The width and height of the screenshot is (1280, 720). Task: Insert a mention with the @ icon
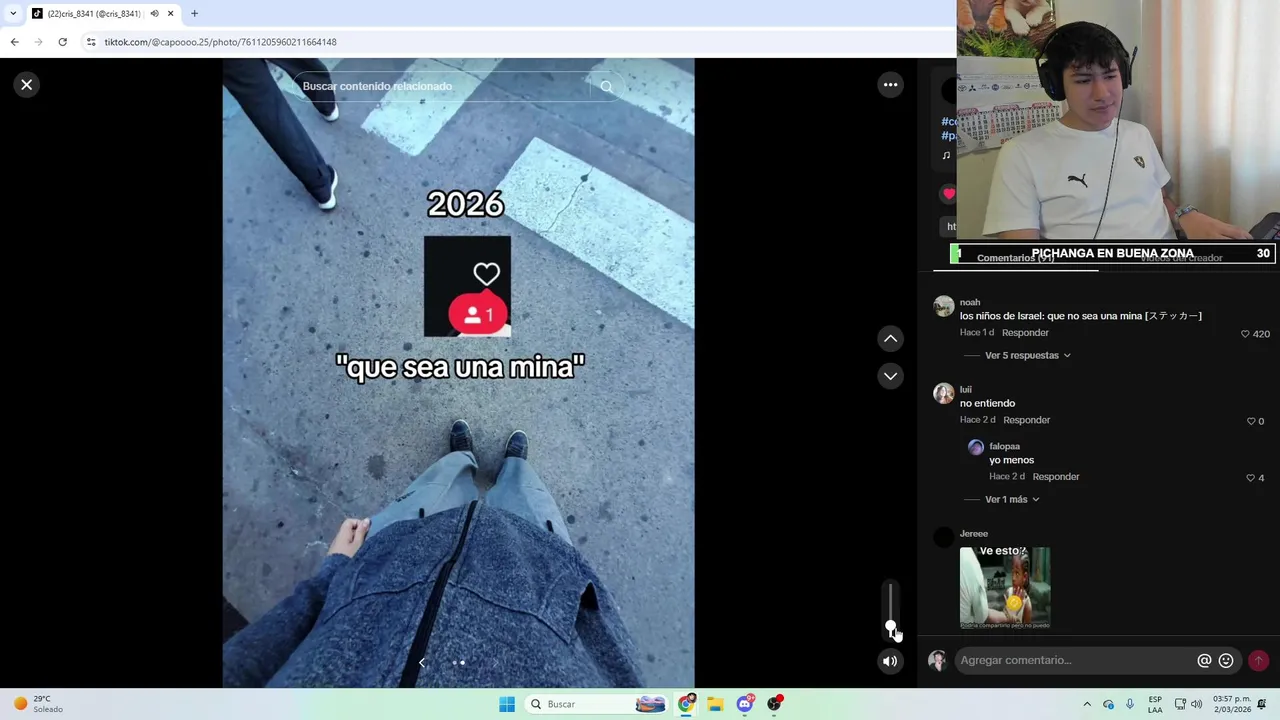1204,660
